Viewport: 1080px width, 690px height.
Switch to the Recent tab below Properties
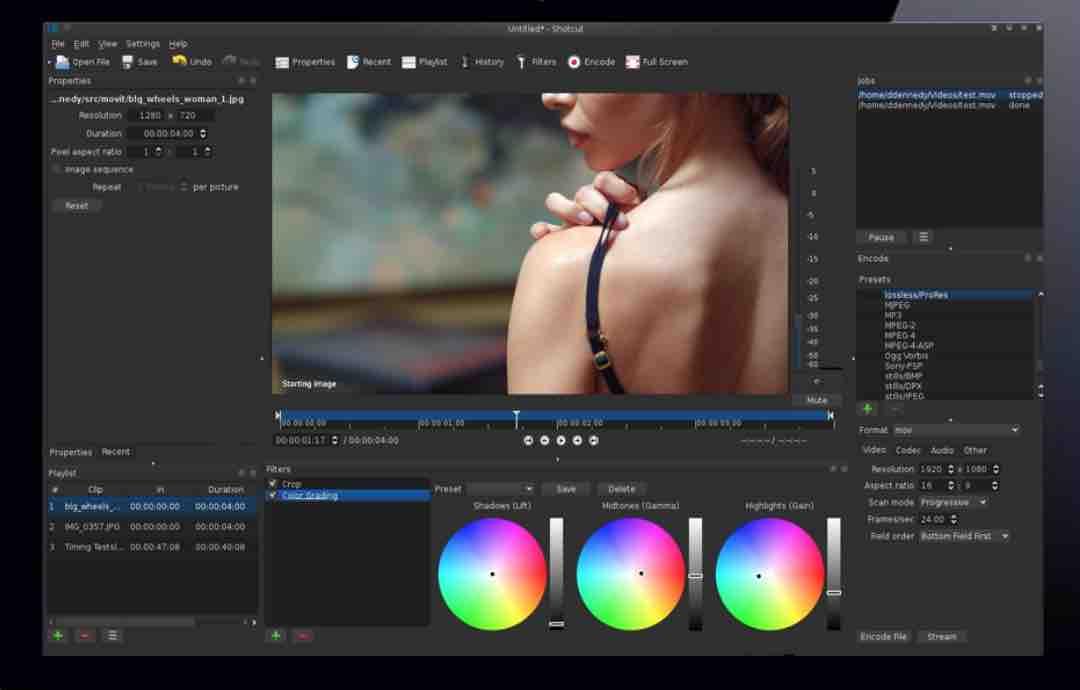pyautogui.click(x=116, y=452)
